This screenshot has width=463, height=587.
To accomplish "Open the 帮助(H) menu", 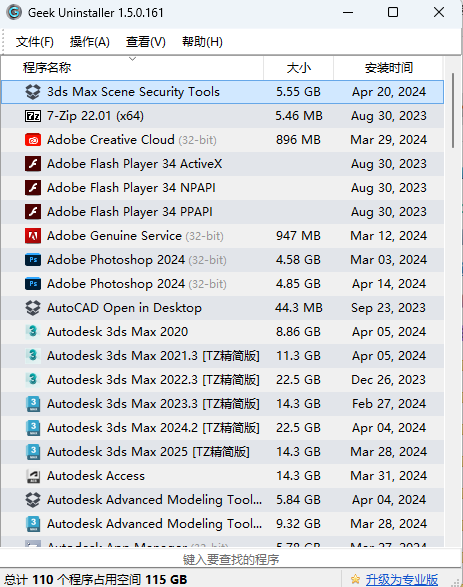I will tap(202, 42).
